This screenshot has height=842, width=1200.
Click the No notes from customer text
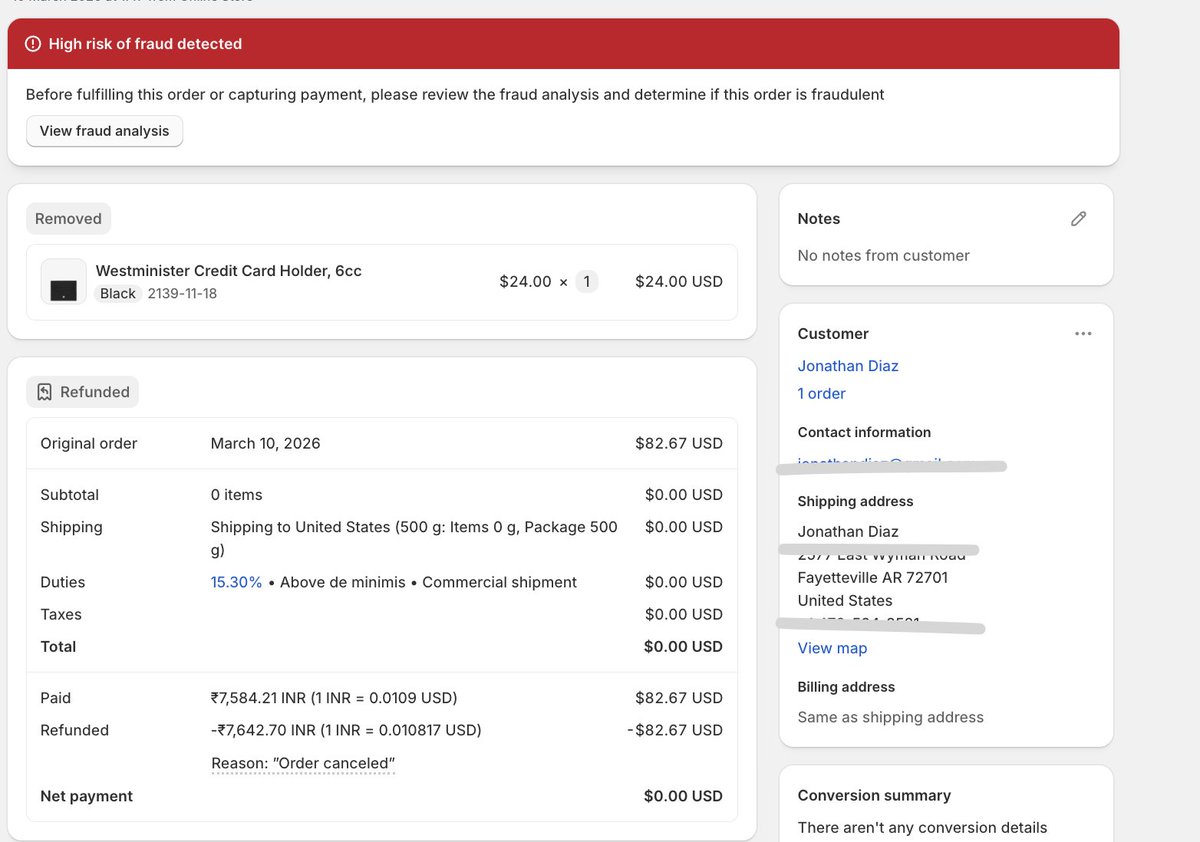884,256
